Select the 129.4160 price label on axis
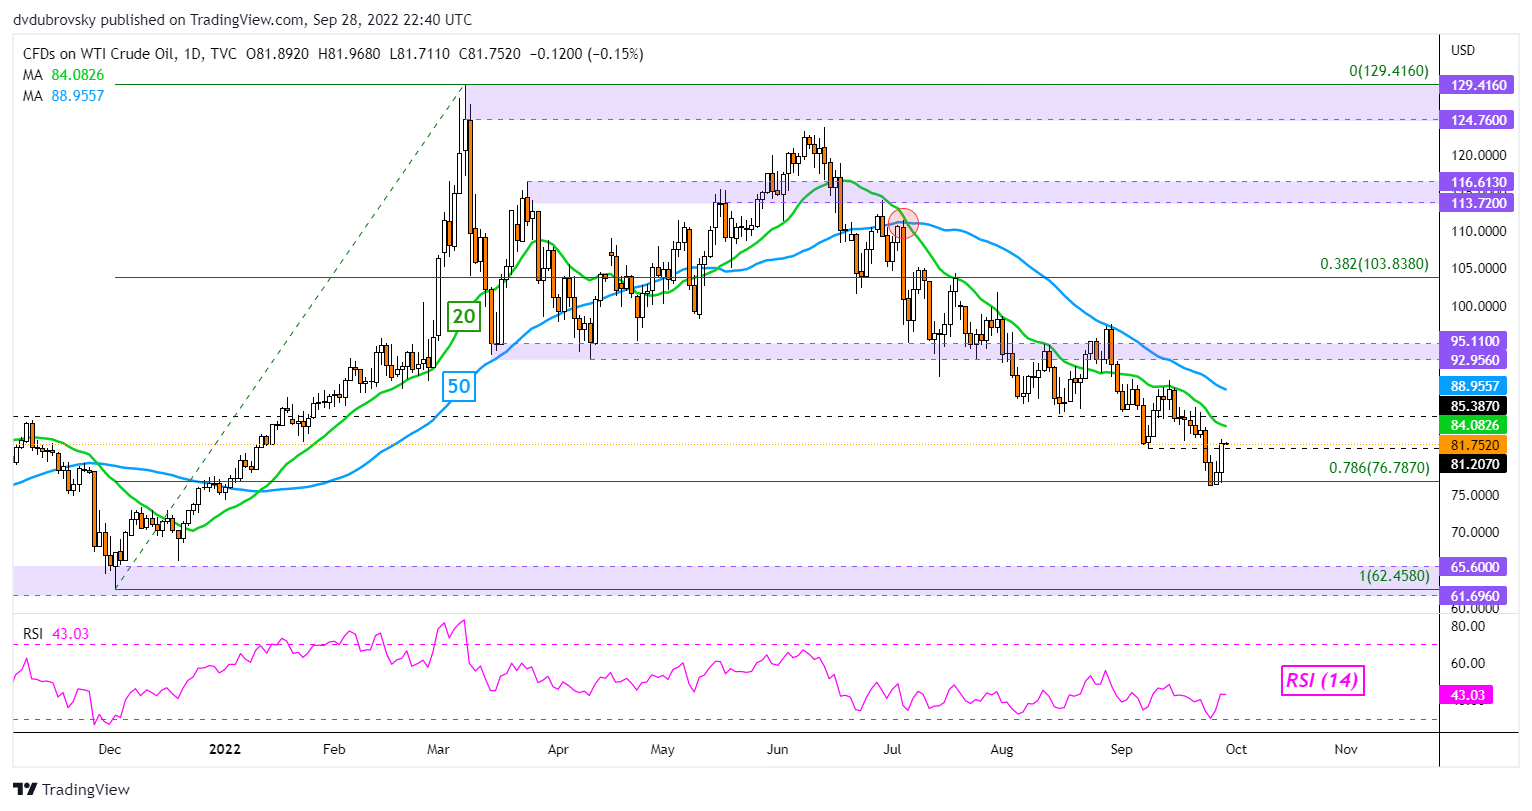This screenshot has height=811, width=1532. (x=1476, y=85)
